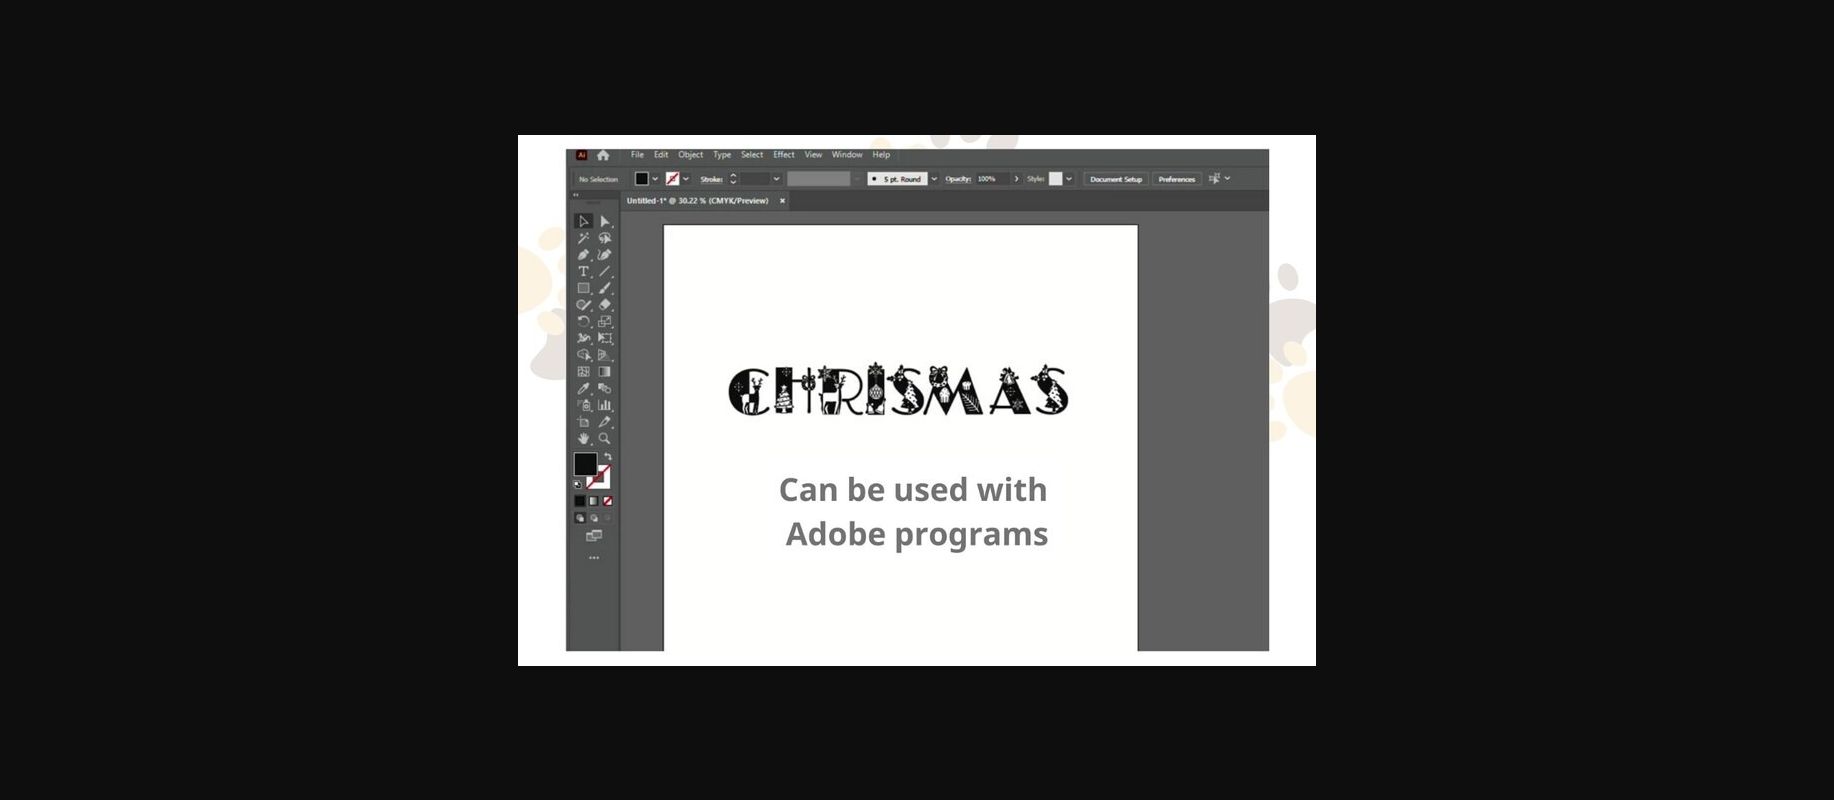Pick the Scale tool
Viewport: 1834px width, 800px height.
point(605,321)
